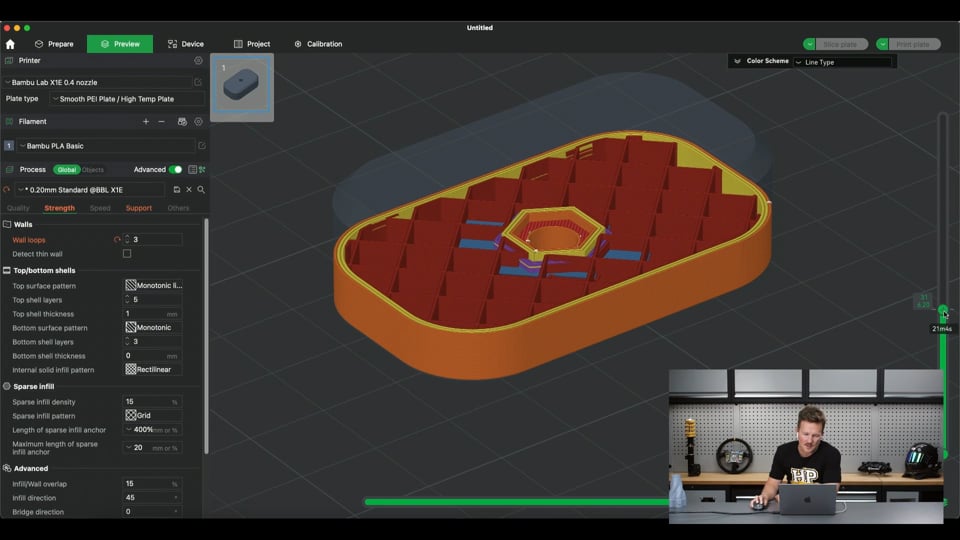The image size is (960, 540).
Task: Discard process preset changes with X
Action: 189,190
